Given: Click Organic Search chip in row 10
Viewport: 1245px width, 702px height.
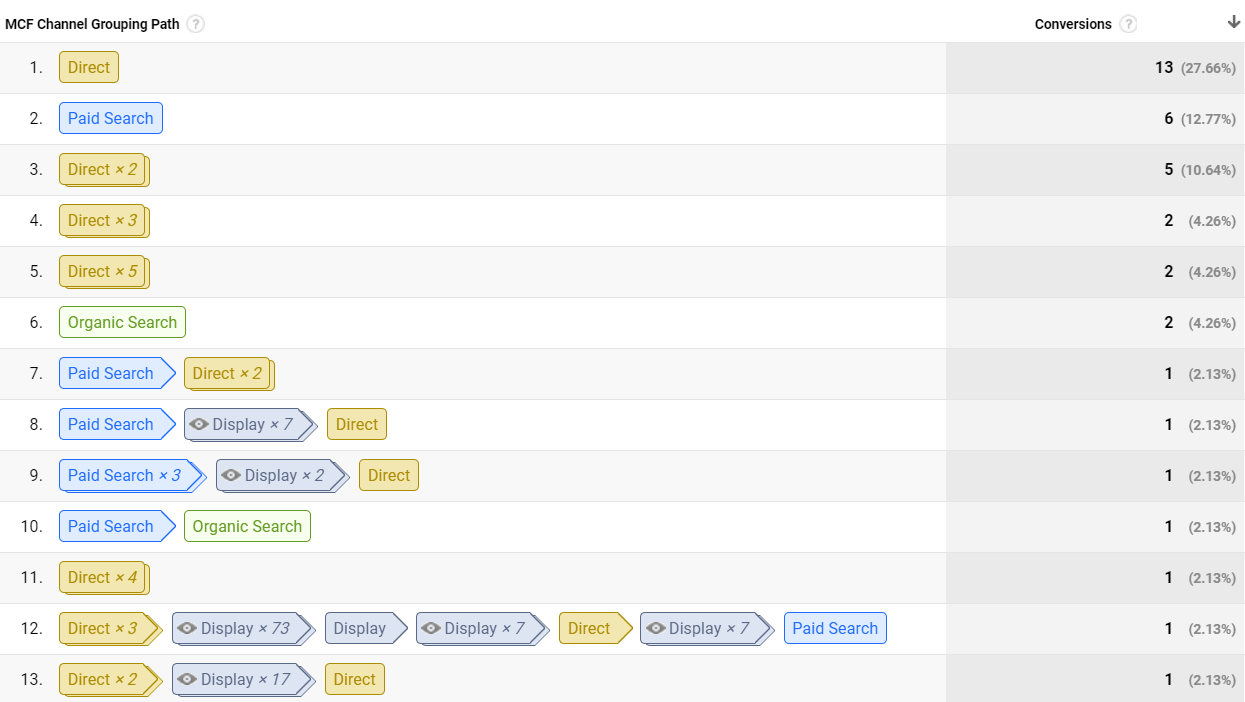Looking at the screenshot, I should click(x=247, y=527).
